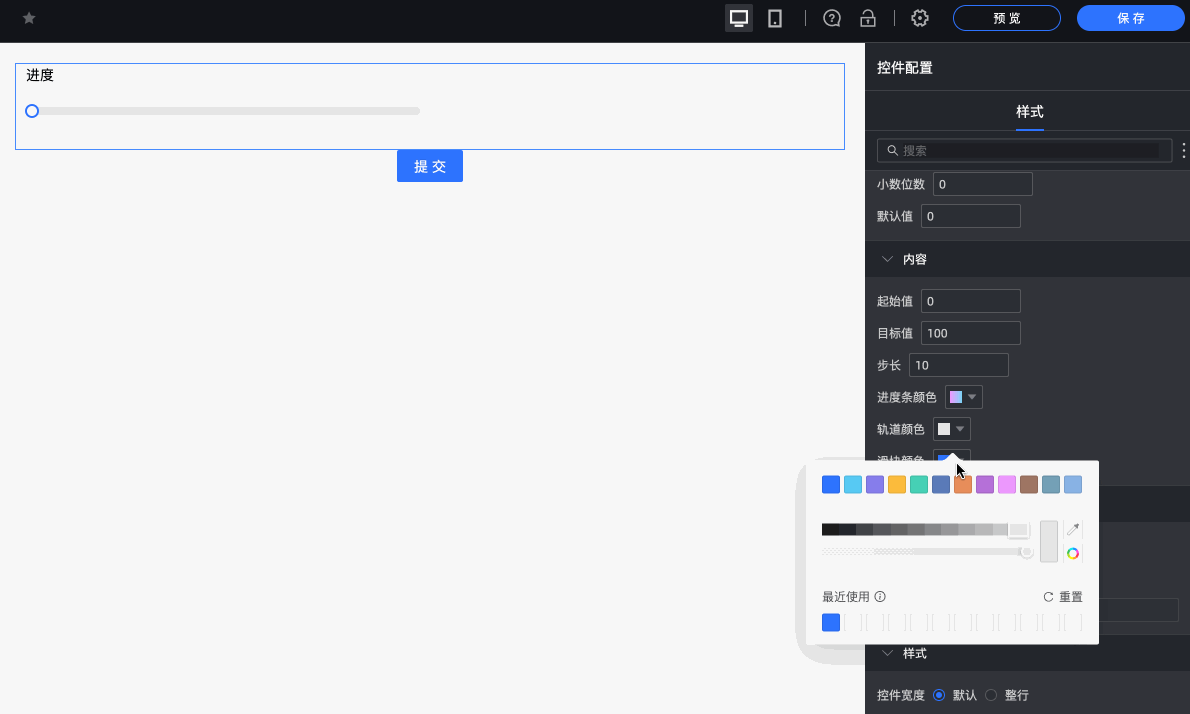Click the 预览 preview button
Viewport: 1190px width, 714px height.
[x=1006, y=18]
